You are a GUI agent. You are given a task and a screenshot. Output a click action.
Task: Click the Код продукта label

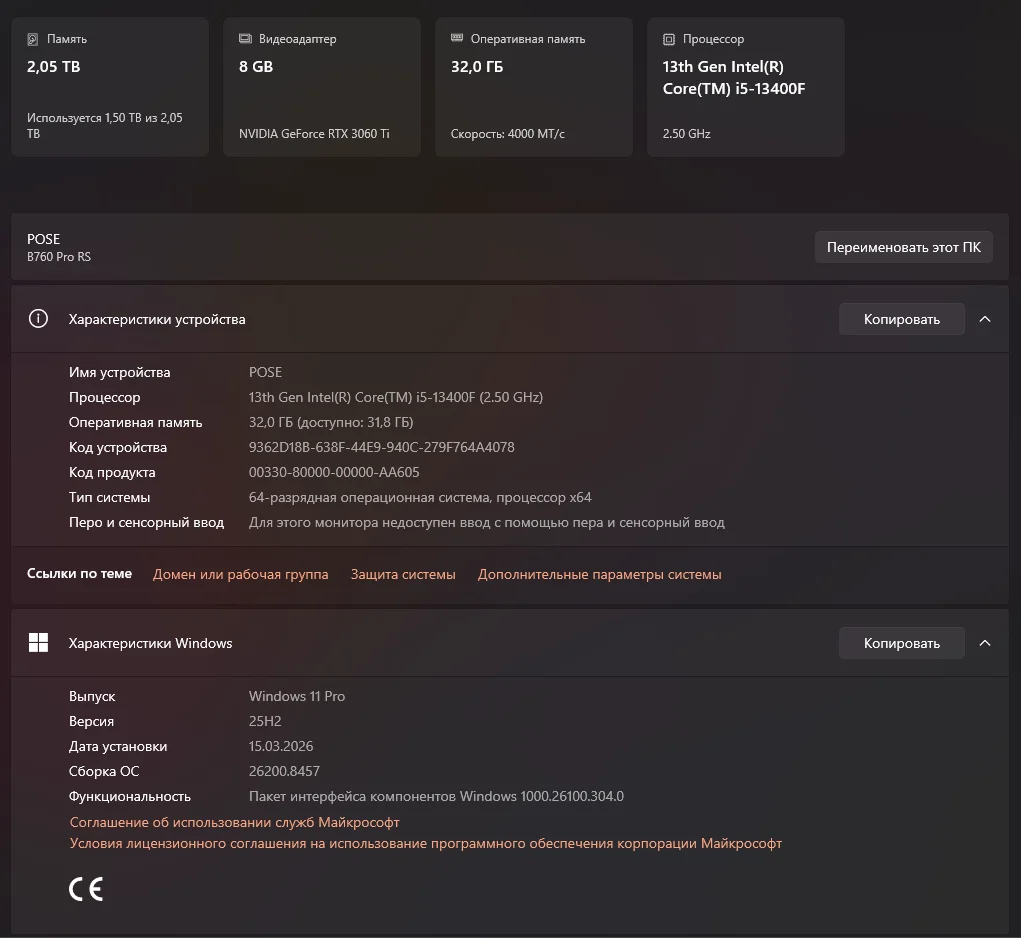click(112, 472)
